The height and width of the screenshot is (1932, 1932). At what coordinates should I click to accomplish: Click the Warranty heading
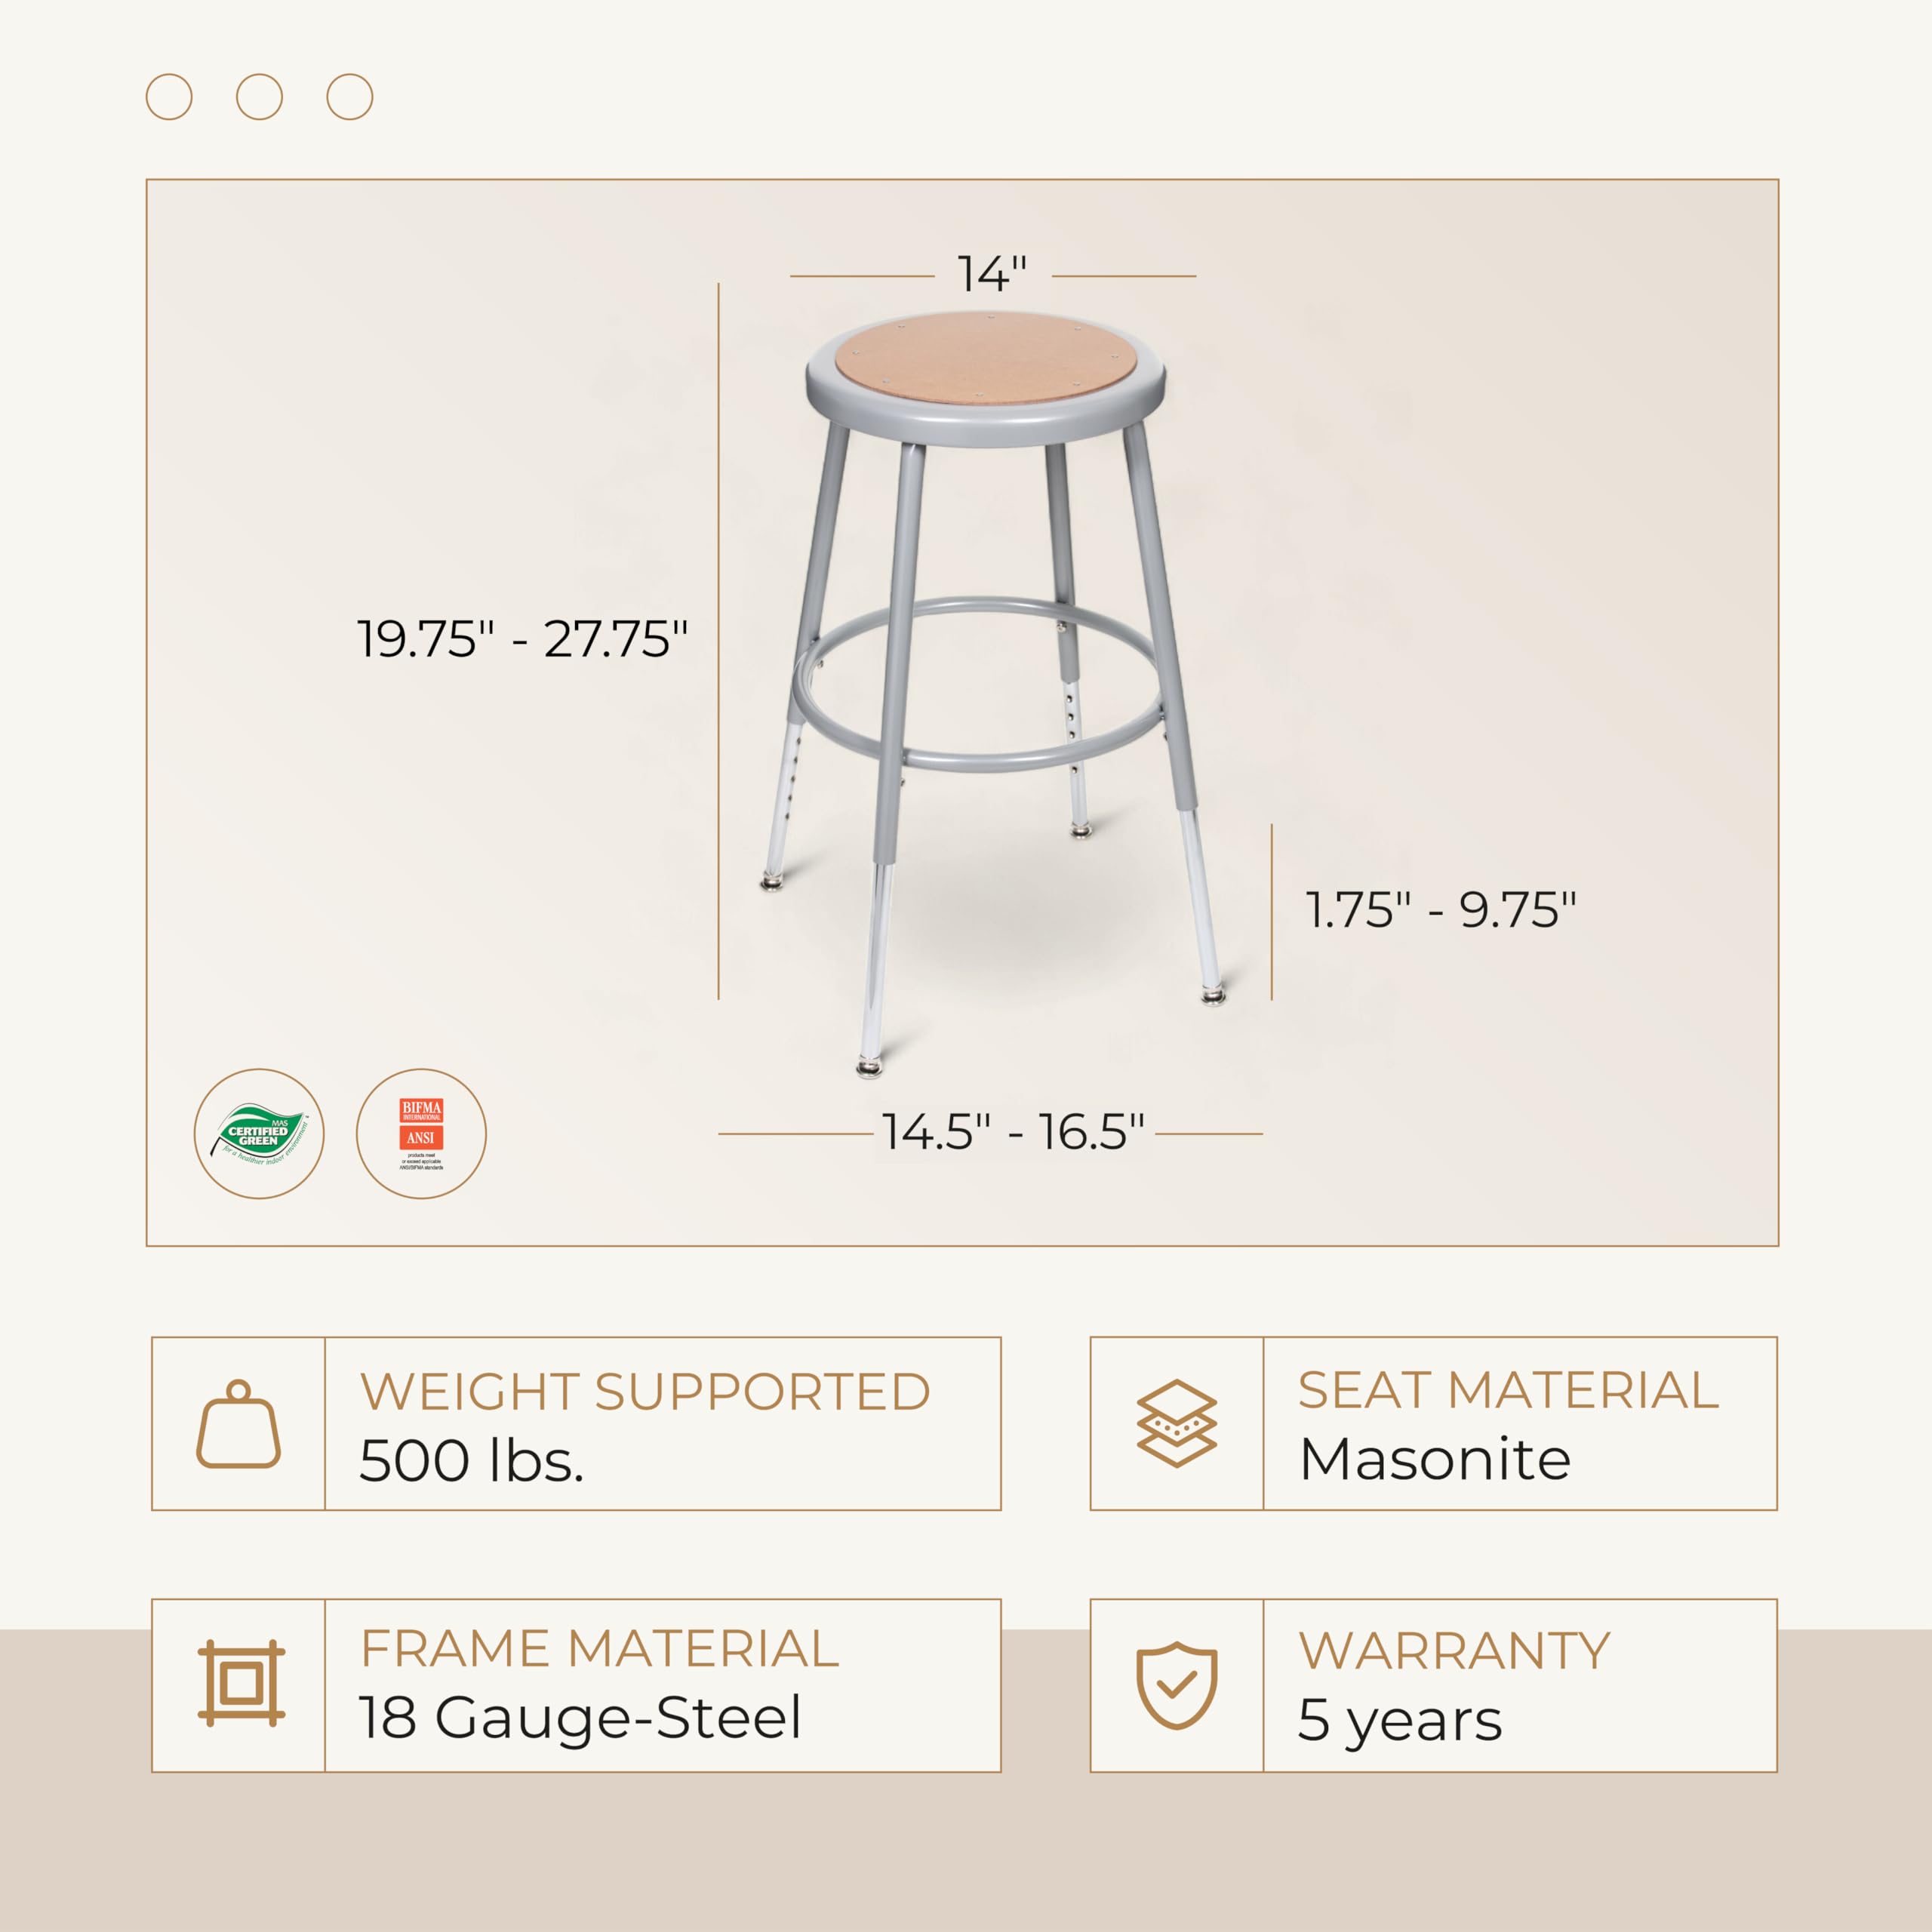click(1454, 1650)
